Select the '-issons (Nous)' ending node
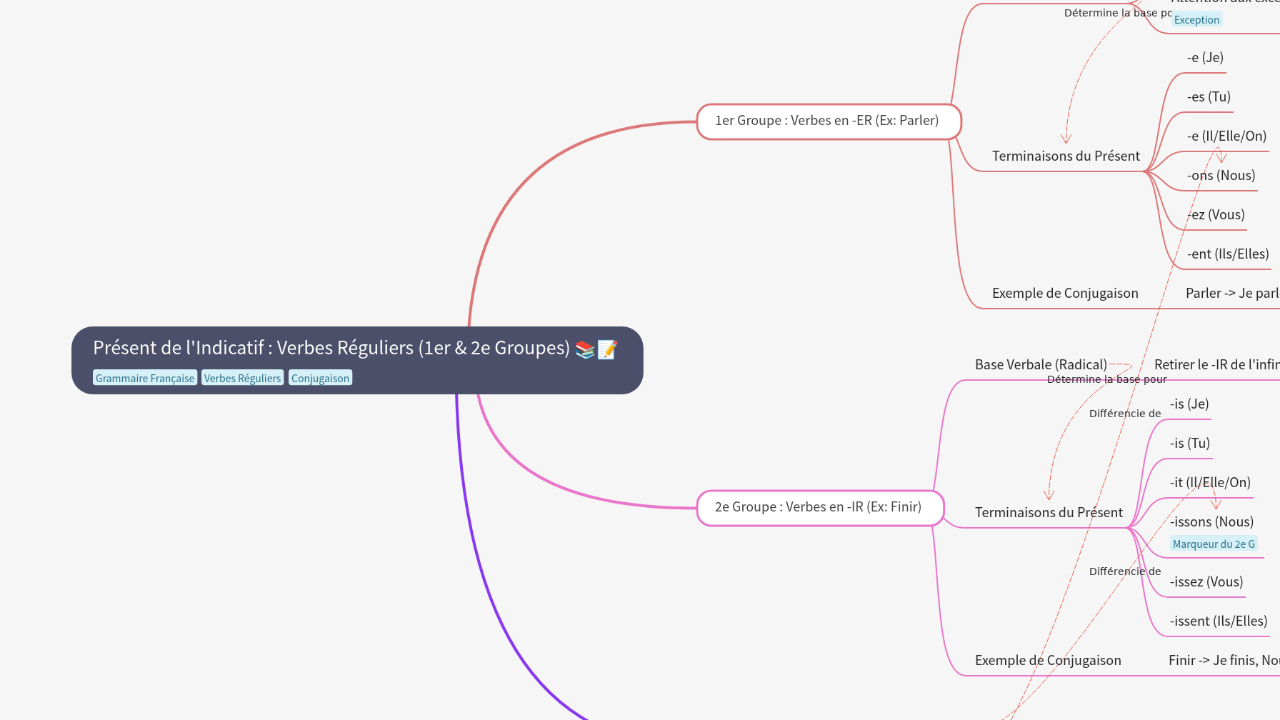The height and width of the screenshot is (720, 1280). click(1211, 521)
